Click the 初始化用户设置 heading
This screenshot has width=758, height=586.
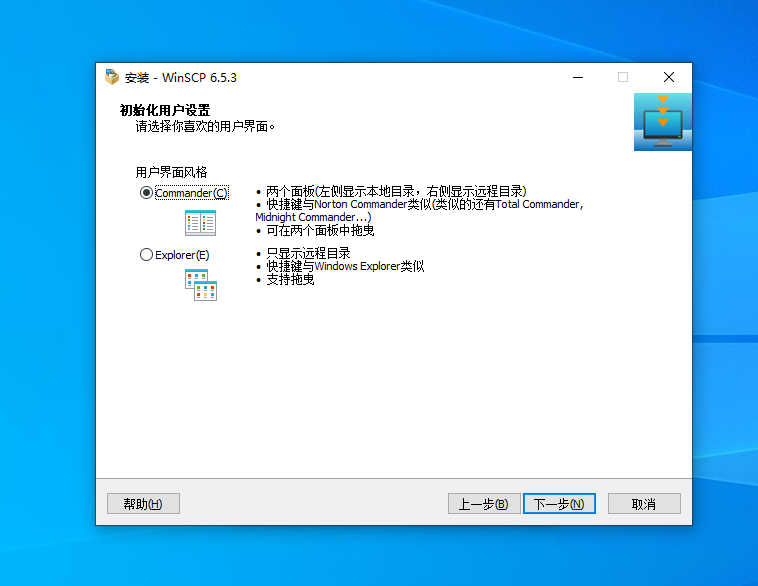[165, 110]
